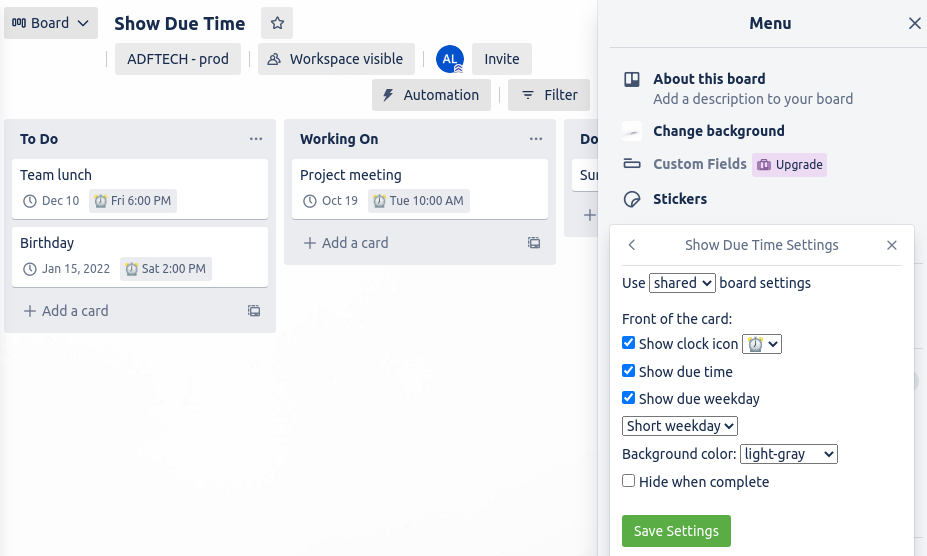This screenshot has width=927, height=556.
Task: Toggle Show due time checkbox
Action: pos(628,370)
